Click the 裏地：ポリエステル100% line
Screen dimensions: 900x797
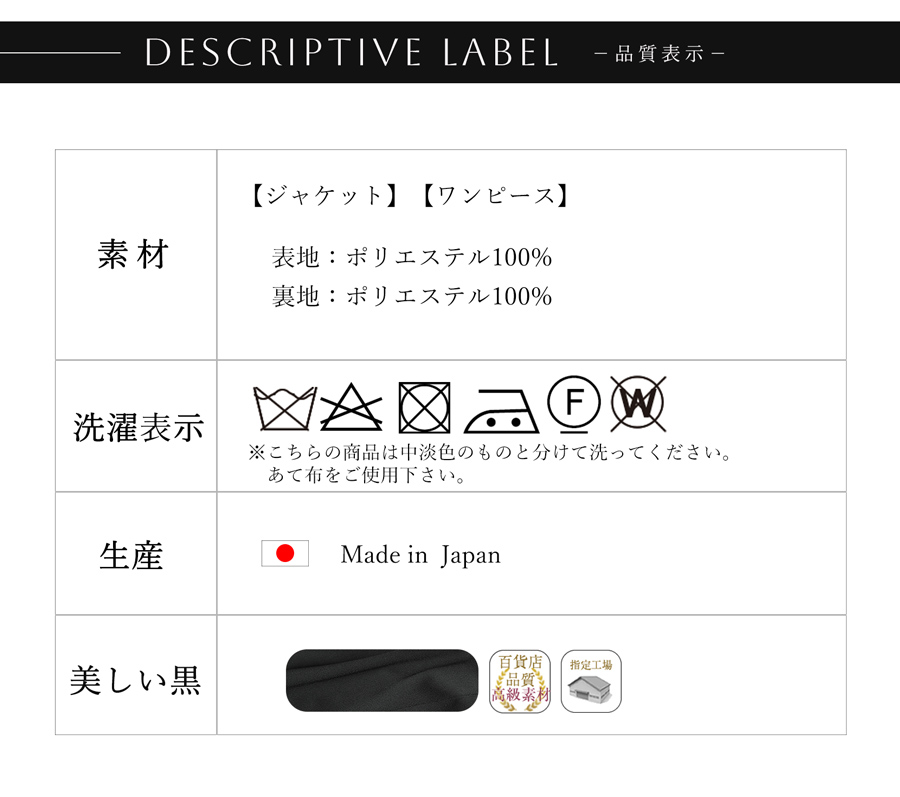[x=412, y=296]
